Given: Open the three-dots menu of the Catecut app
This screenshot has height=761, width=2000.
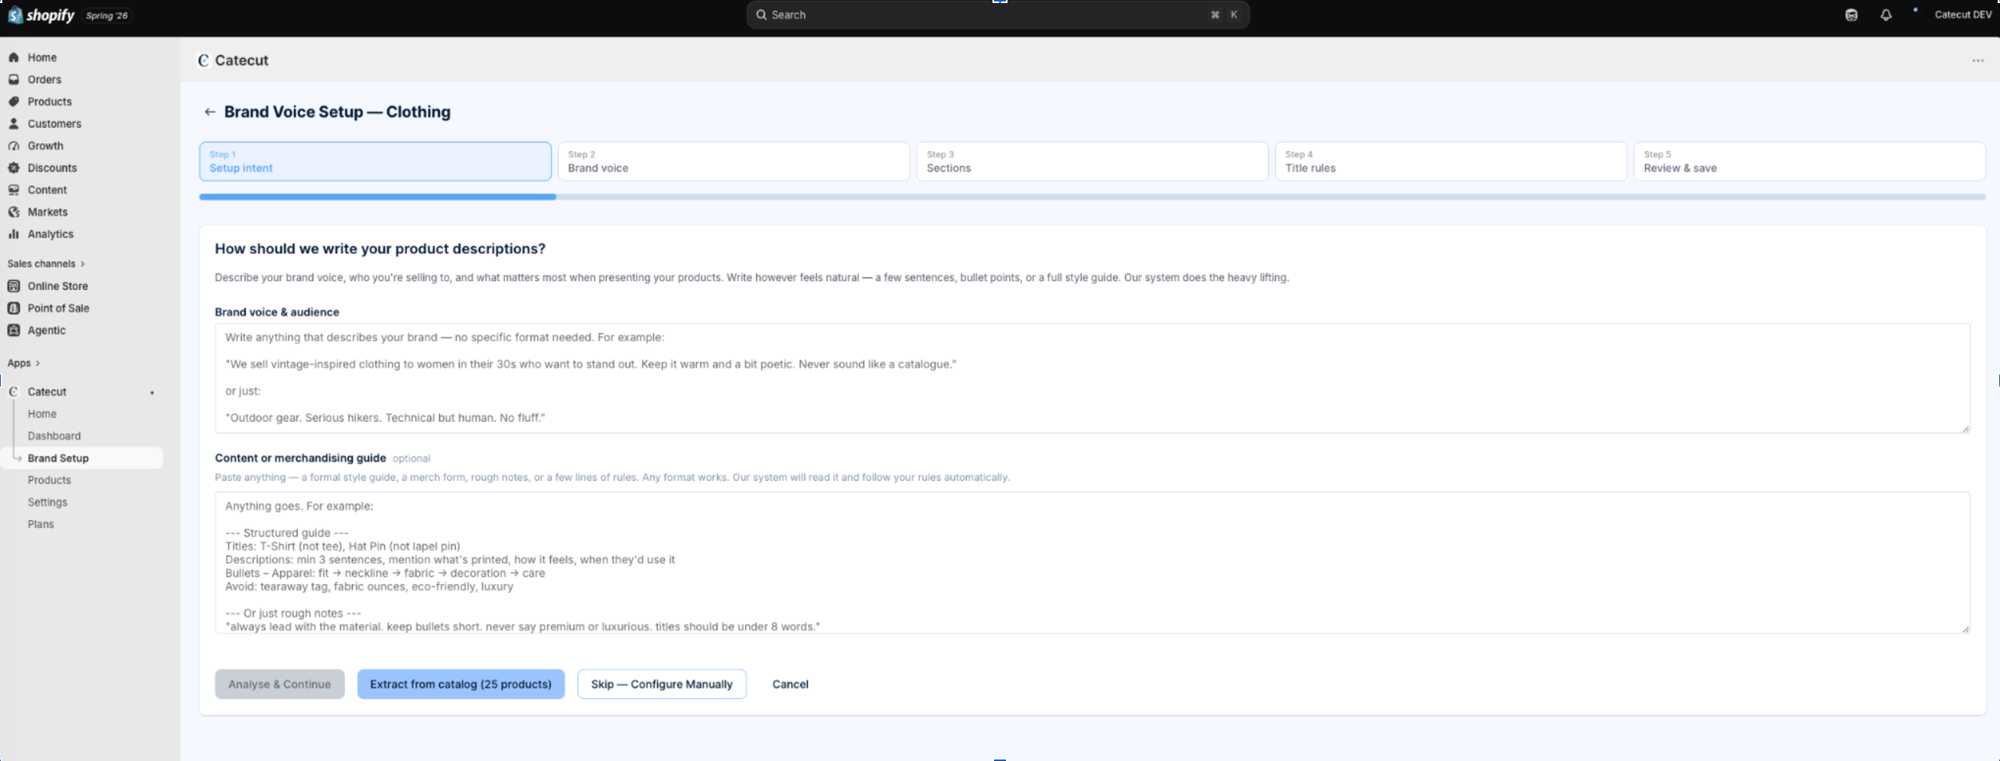Looking at the screenshot, I should click(1977, 61).
